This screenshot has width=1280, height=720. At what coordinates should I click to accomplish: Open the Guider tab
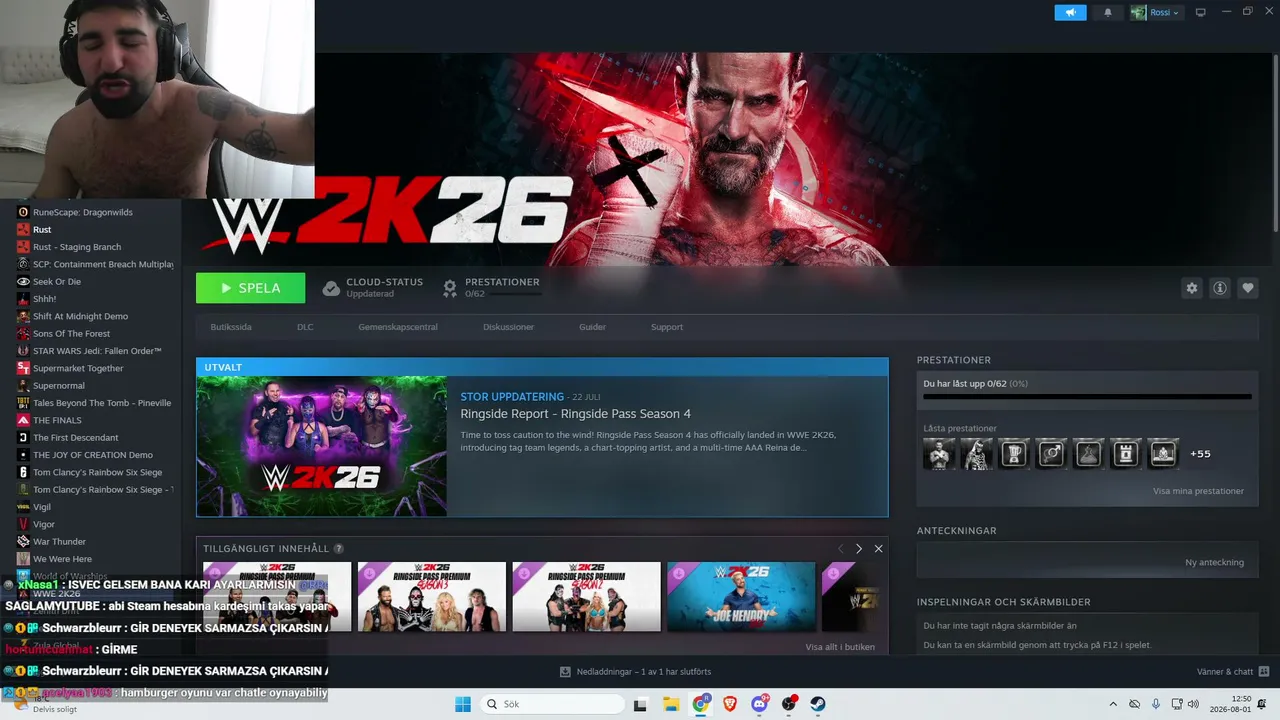click(592, 327)
